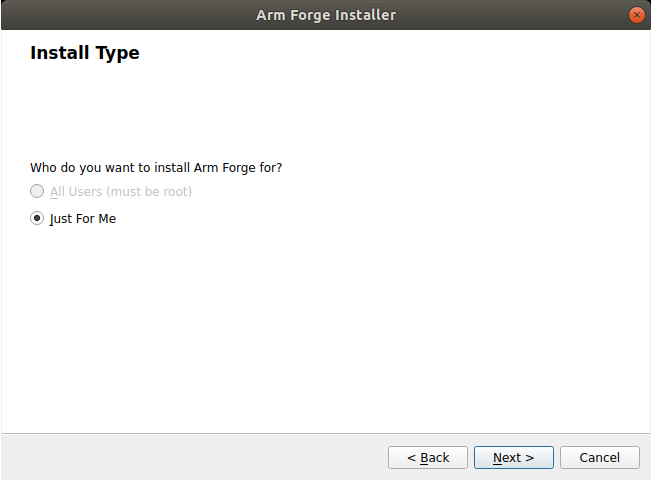Go to the next installer step
Screen dimensions: 652x481
(514, 457)
